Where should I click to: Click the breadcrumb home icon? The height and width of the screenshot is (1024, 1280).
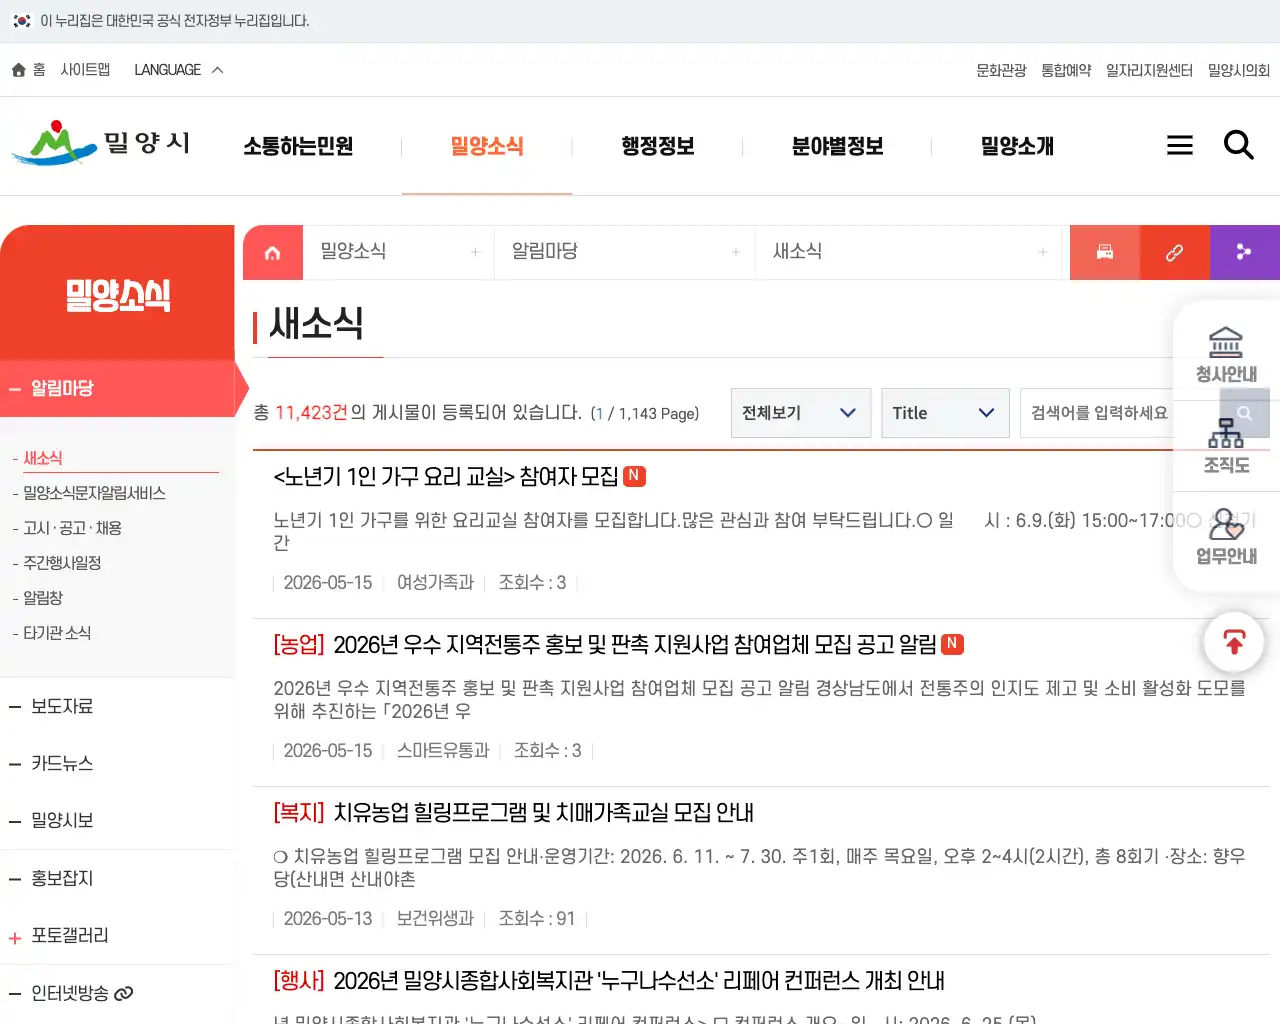[273, 253]
